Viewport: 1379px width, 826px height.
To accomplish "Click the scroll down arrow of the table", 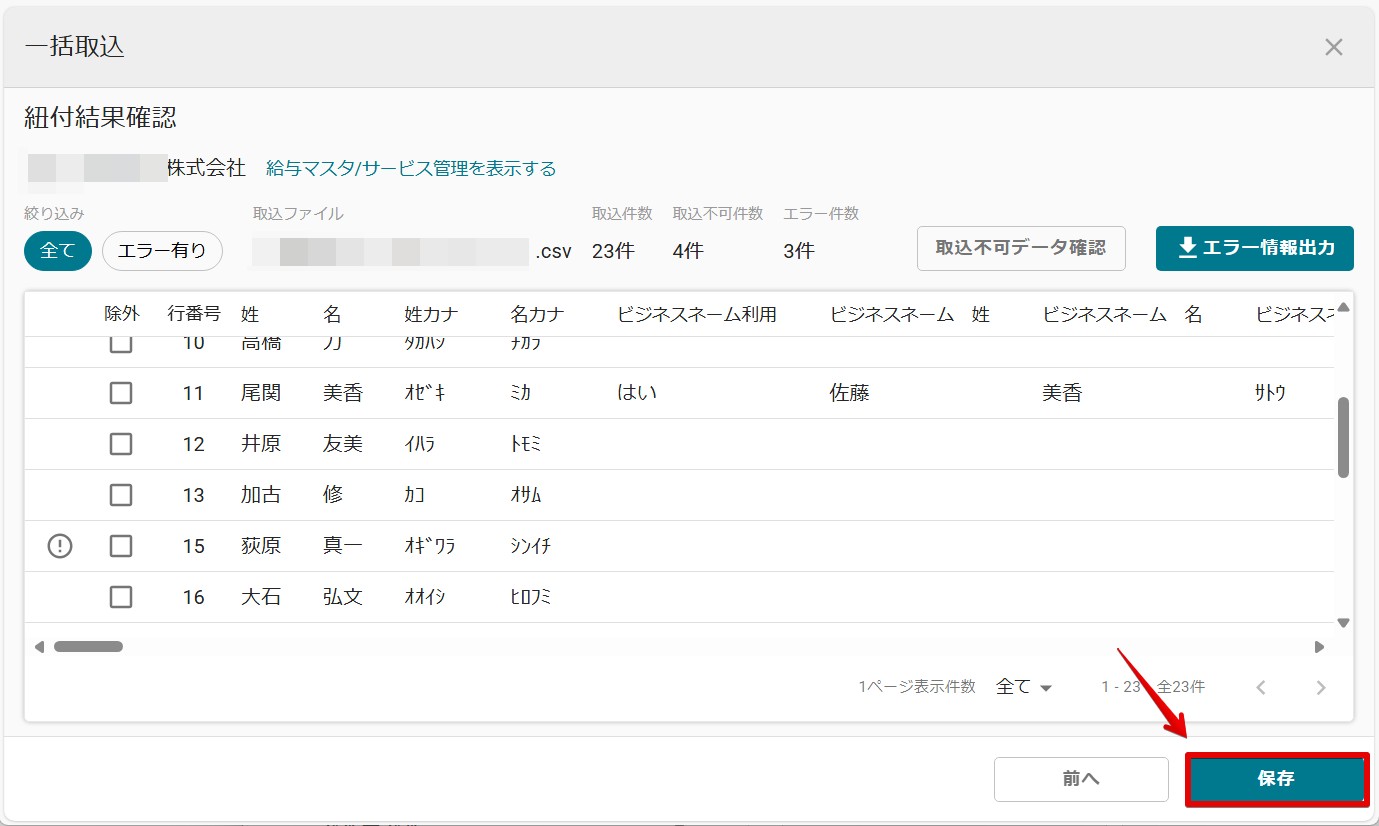I will point(1343,622).
